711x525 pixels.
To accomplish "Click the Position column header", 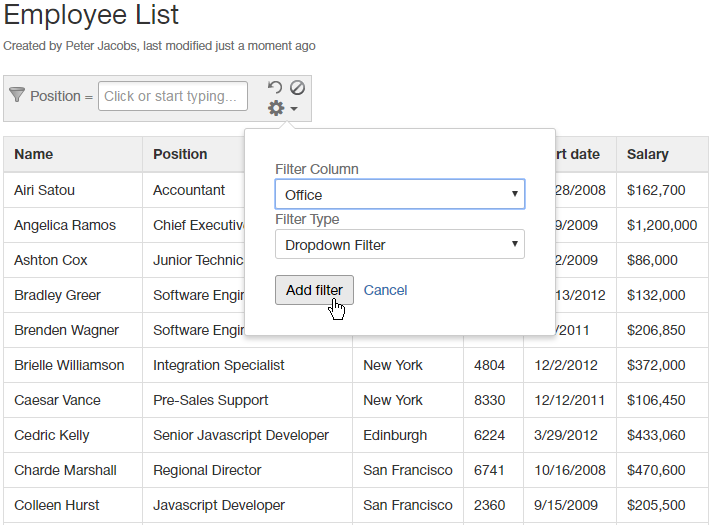I will coord(180,154).
